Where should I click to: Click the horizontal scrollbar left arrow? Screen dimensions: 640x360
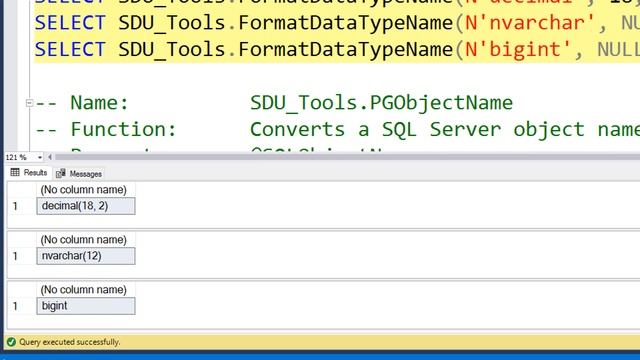(50, 157)
